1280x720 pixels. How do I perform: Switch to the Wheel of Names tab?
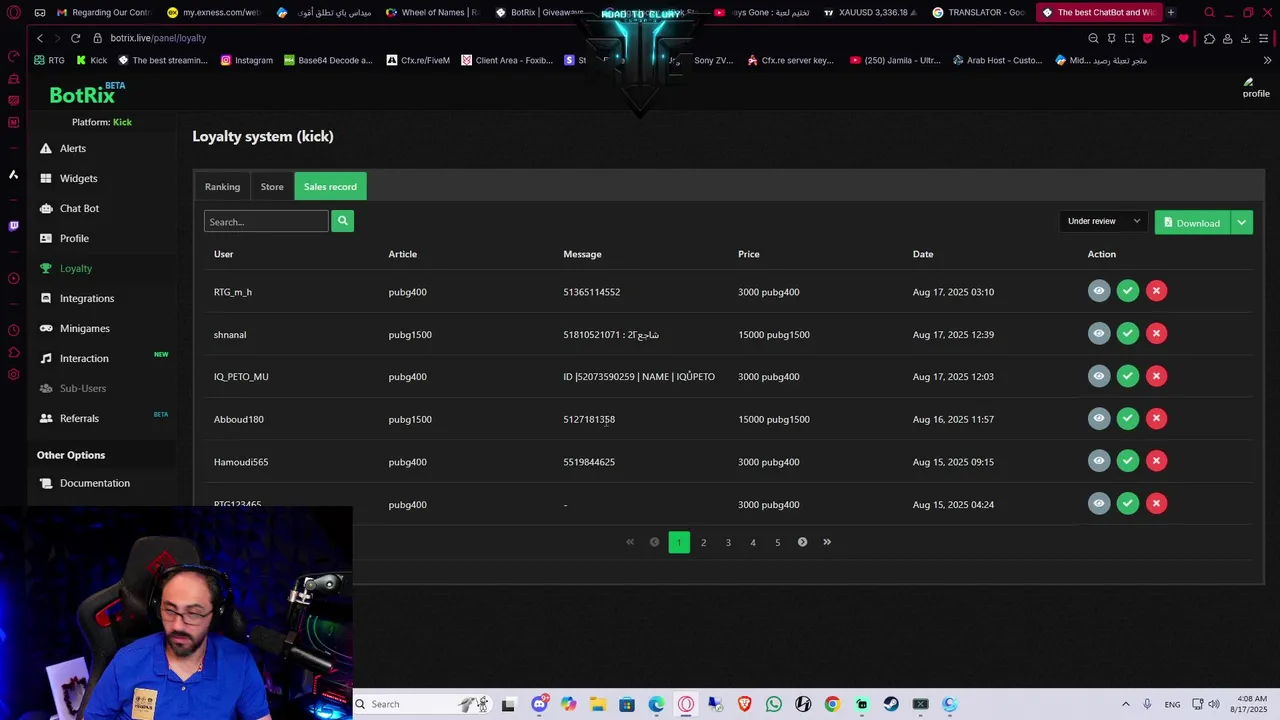pos(432,12)
